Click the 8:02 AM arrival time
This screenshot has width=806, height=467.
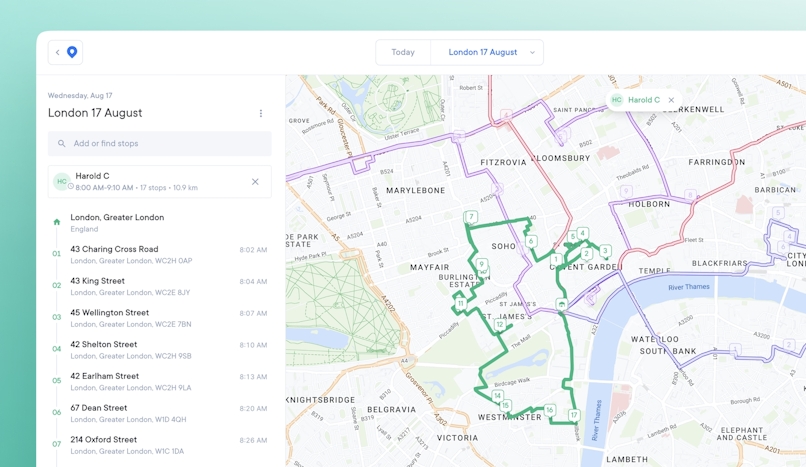click(253, 250)
